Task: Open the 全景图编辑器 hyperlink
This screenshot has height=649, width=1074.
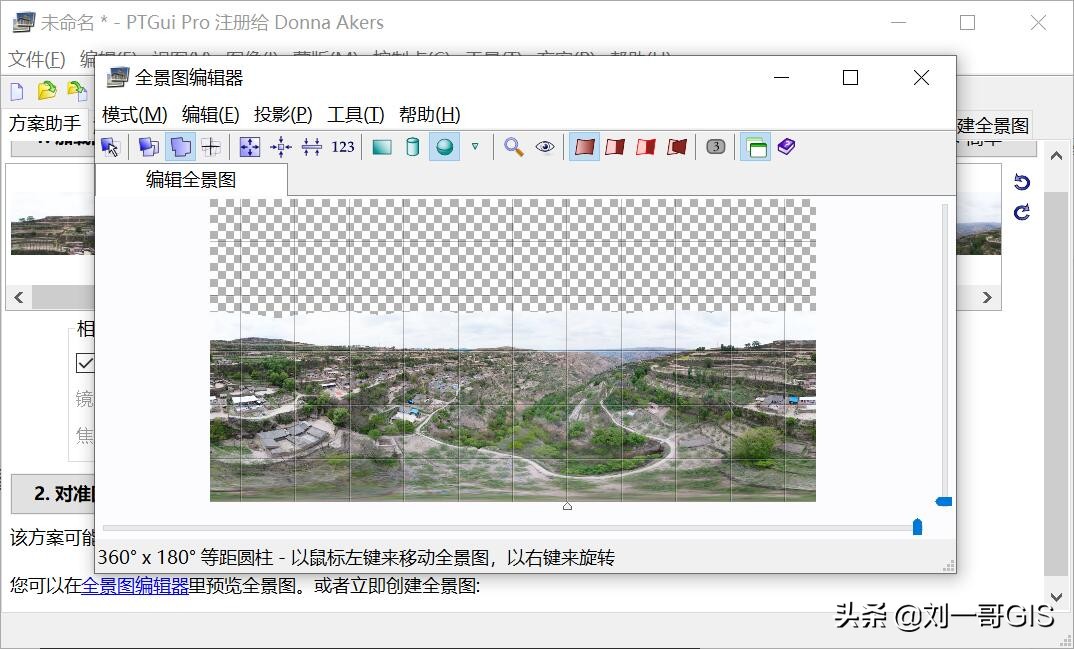Action: point(135,588)
